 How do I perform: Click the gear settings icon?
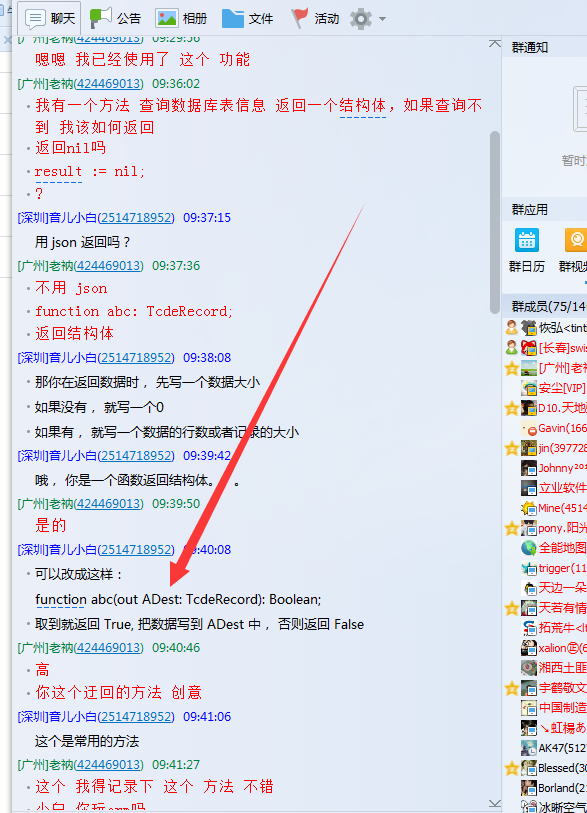(361, 19)
